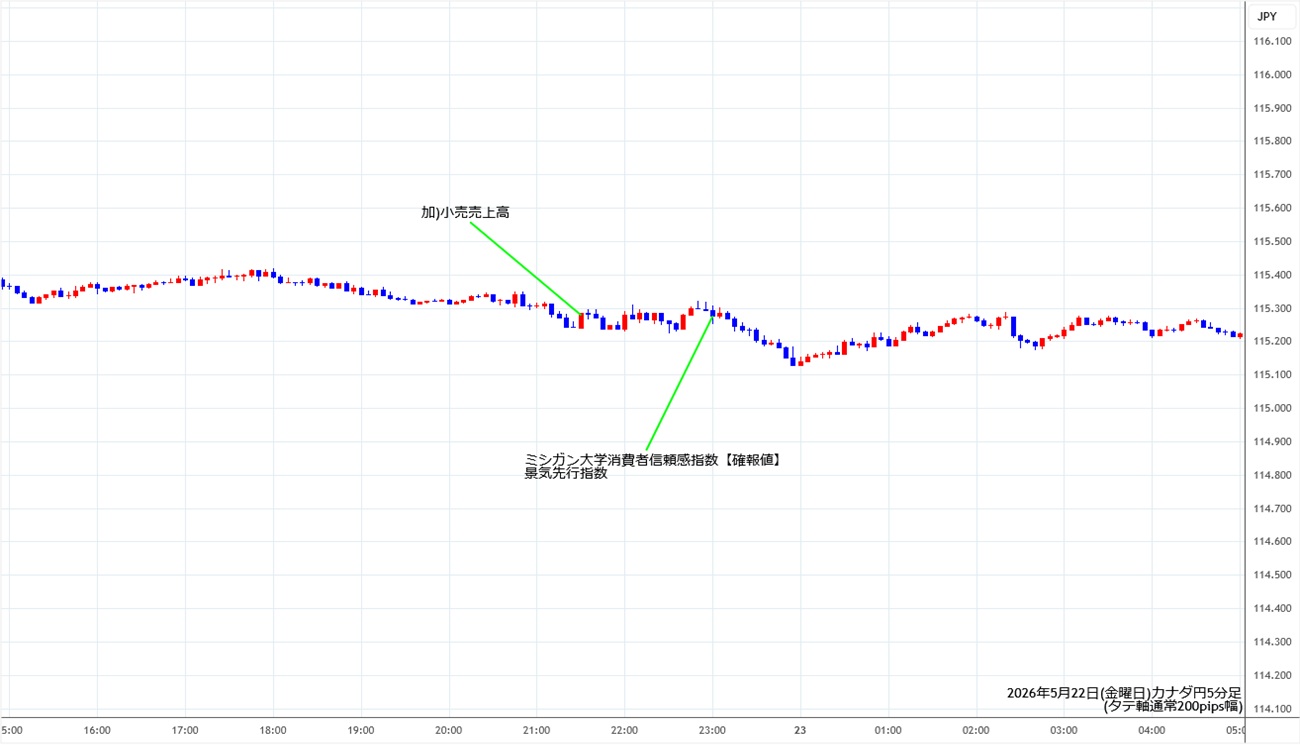1300x745 pixels.
Task: Click the 114.700 price label
Action: [x=1272, y=508]
